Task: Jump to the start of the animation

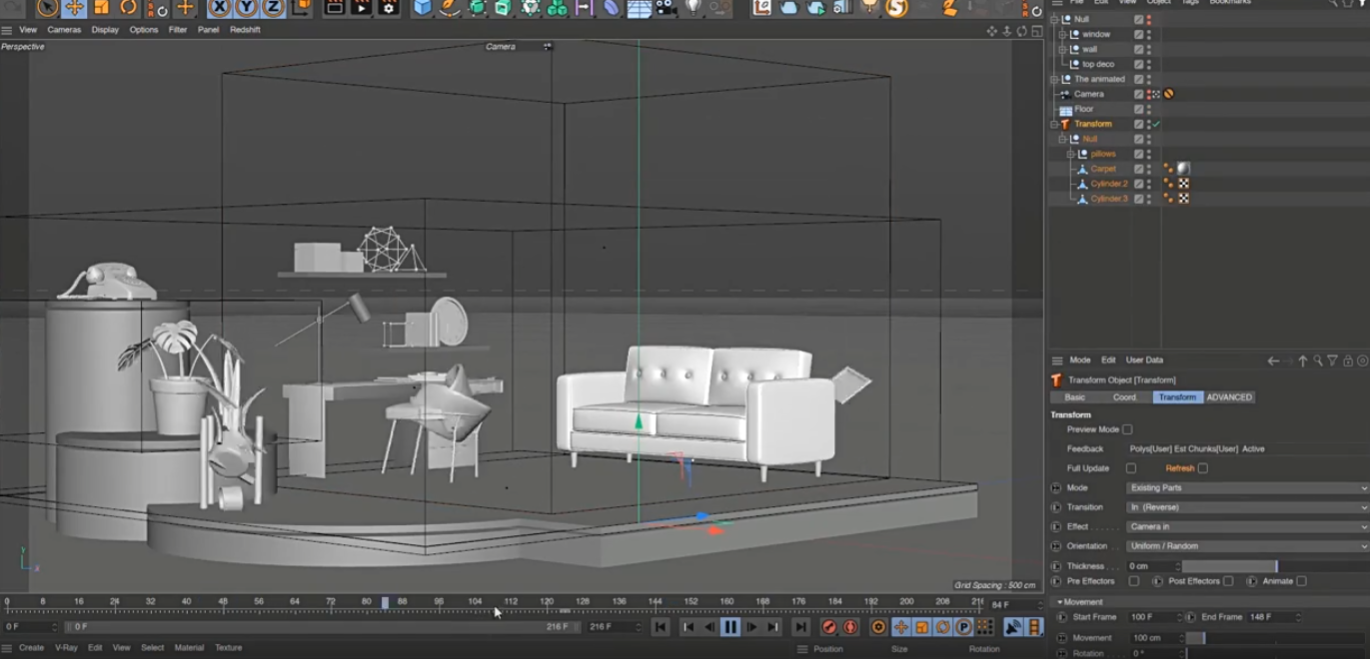Action: coord(660,627)
